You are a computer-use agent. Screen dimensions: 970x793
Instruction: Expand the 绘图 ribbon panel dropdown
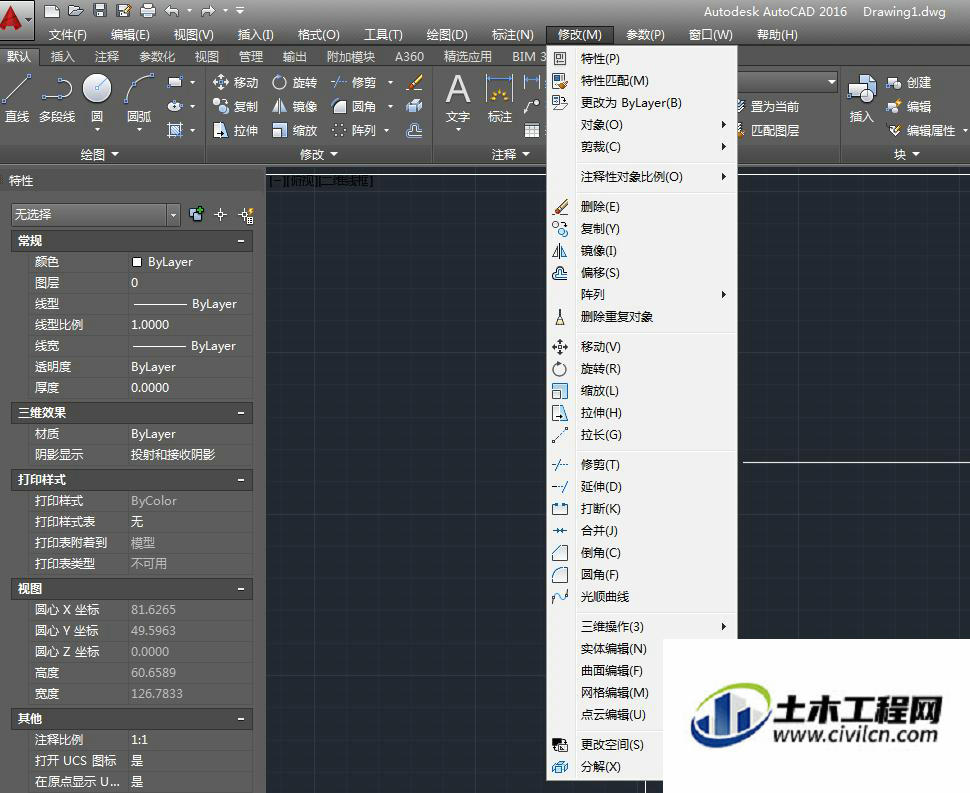coord(100,155)
